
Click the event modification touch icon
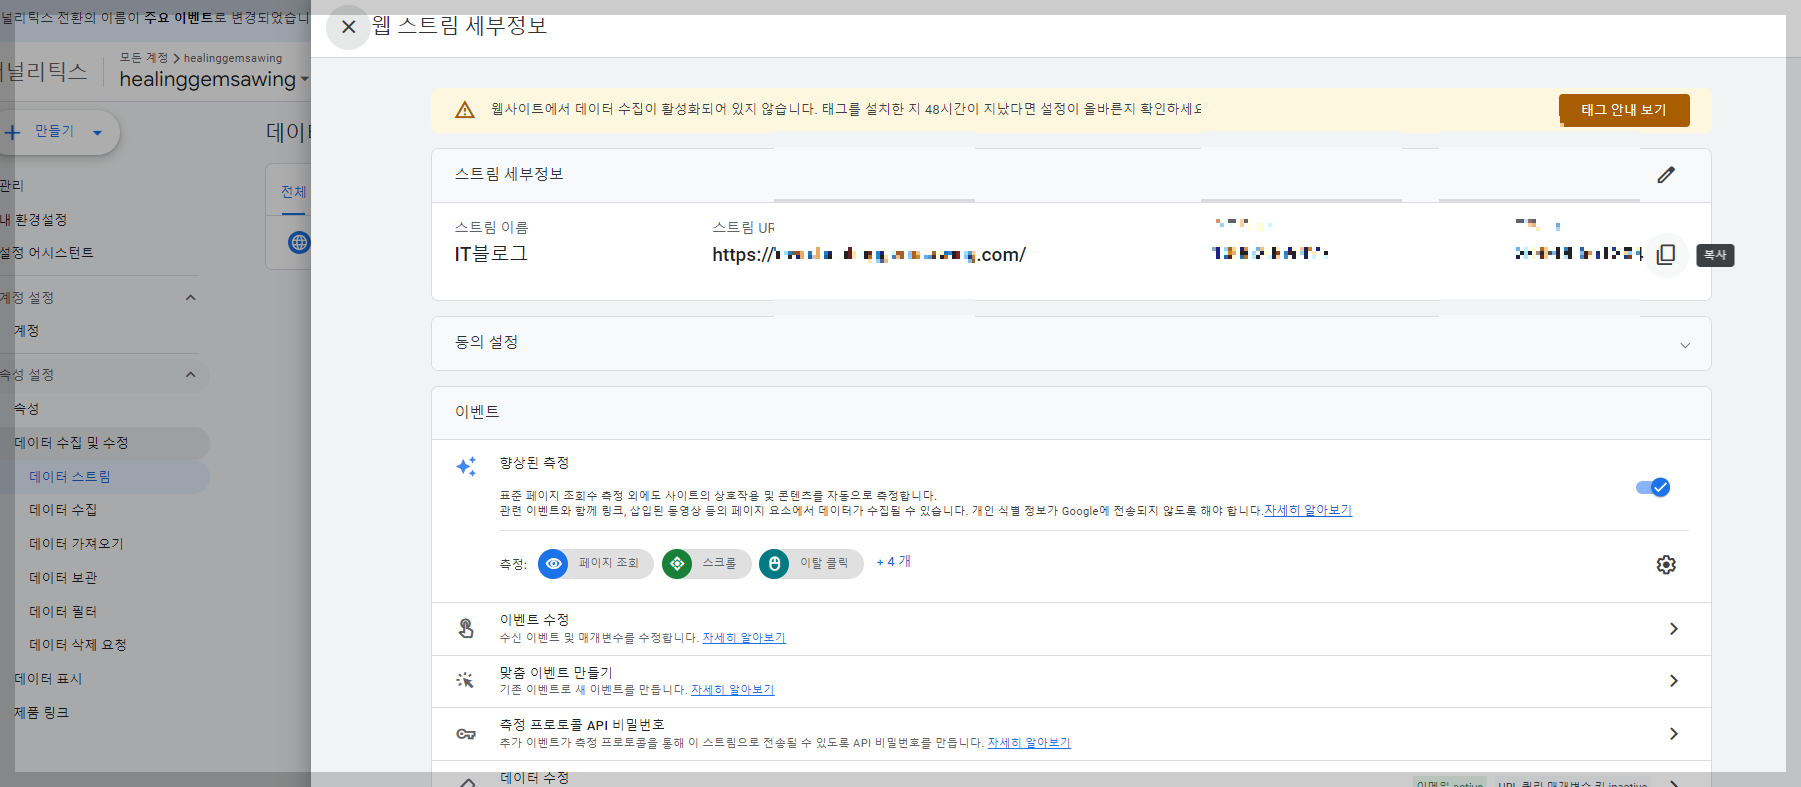tap(466, 628)
